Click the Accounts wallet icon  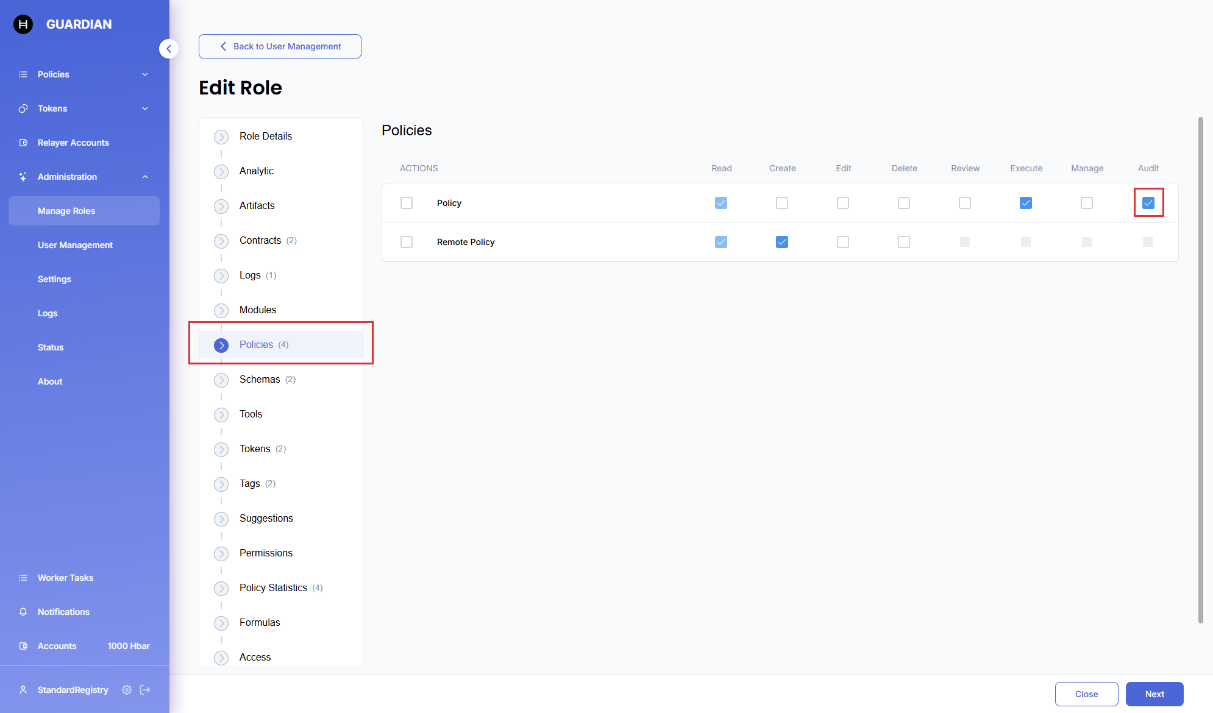coord(23,646)
